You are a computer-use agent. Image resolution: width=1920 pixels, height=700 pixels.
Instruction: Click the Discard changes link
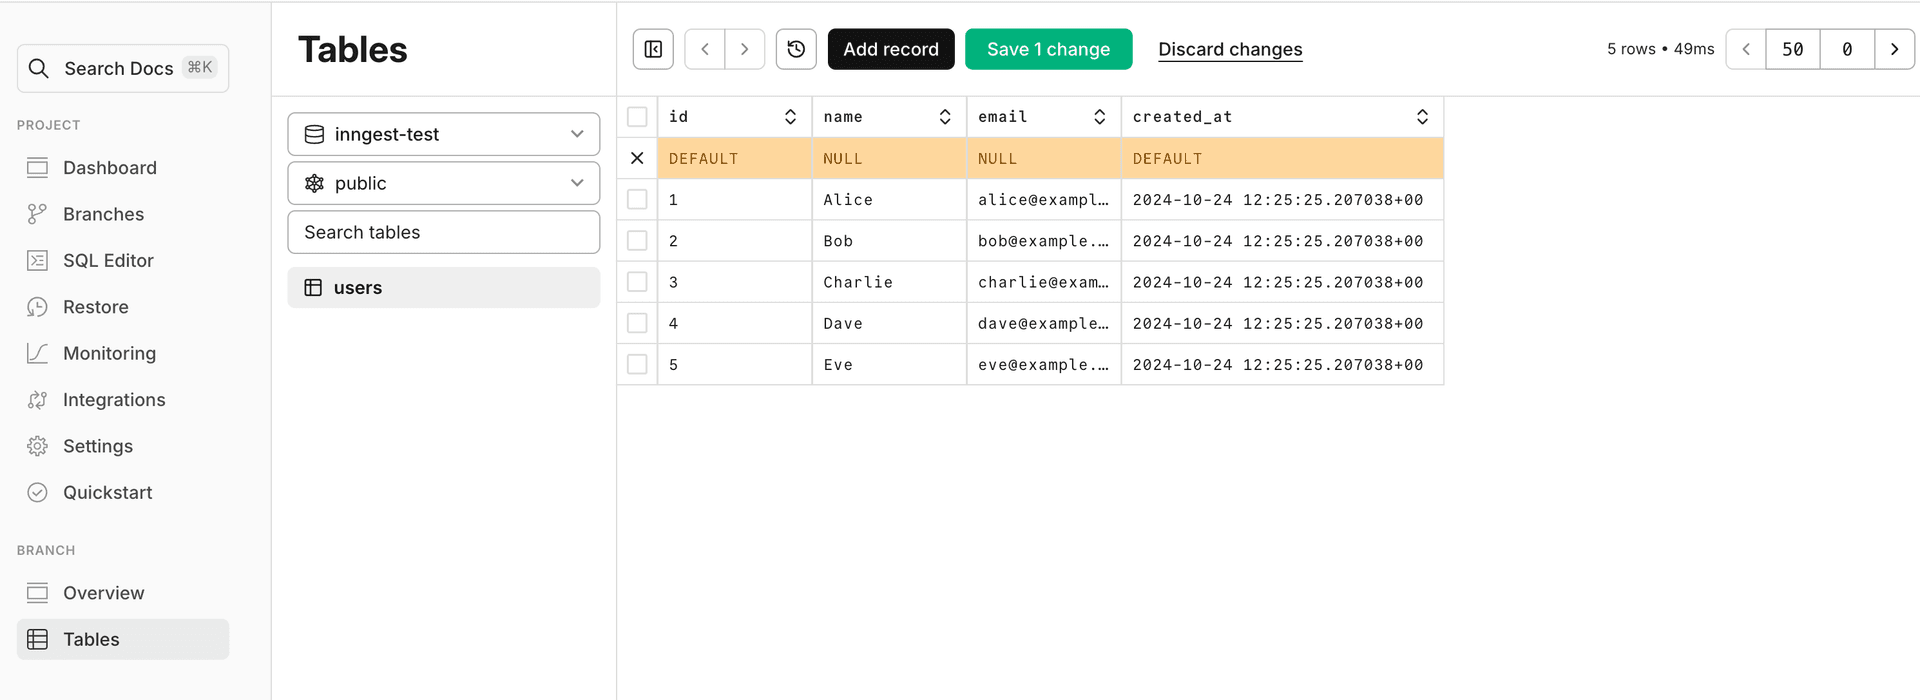pos(1230,49)
